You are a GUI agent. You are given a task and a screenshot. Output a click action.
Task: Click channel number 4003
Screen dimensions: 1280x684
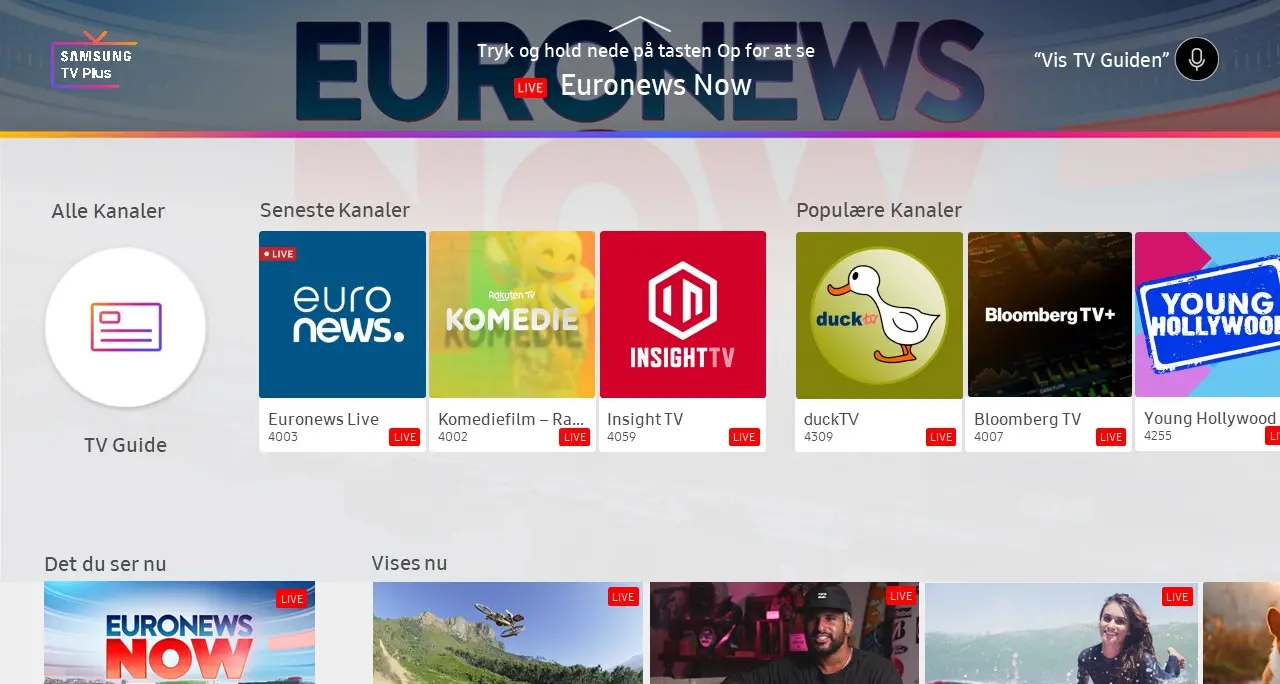pos(283,437)
